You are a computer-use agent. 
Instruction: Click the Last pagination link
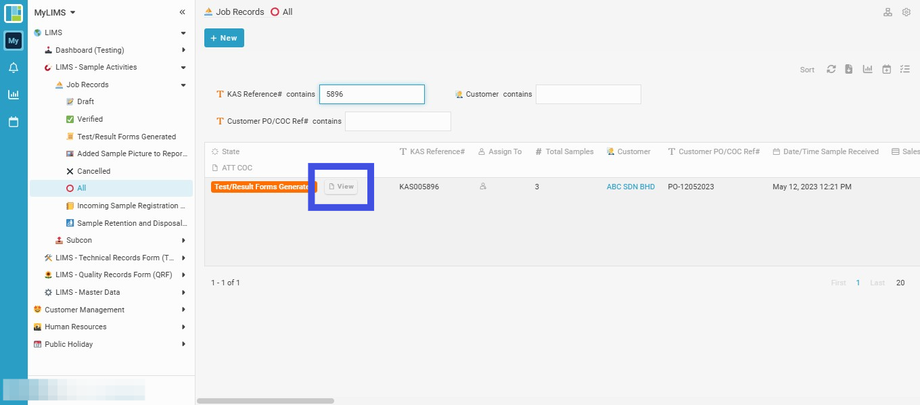pos(877,283)
